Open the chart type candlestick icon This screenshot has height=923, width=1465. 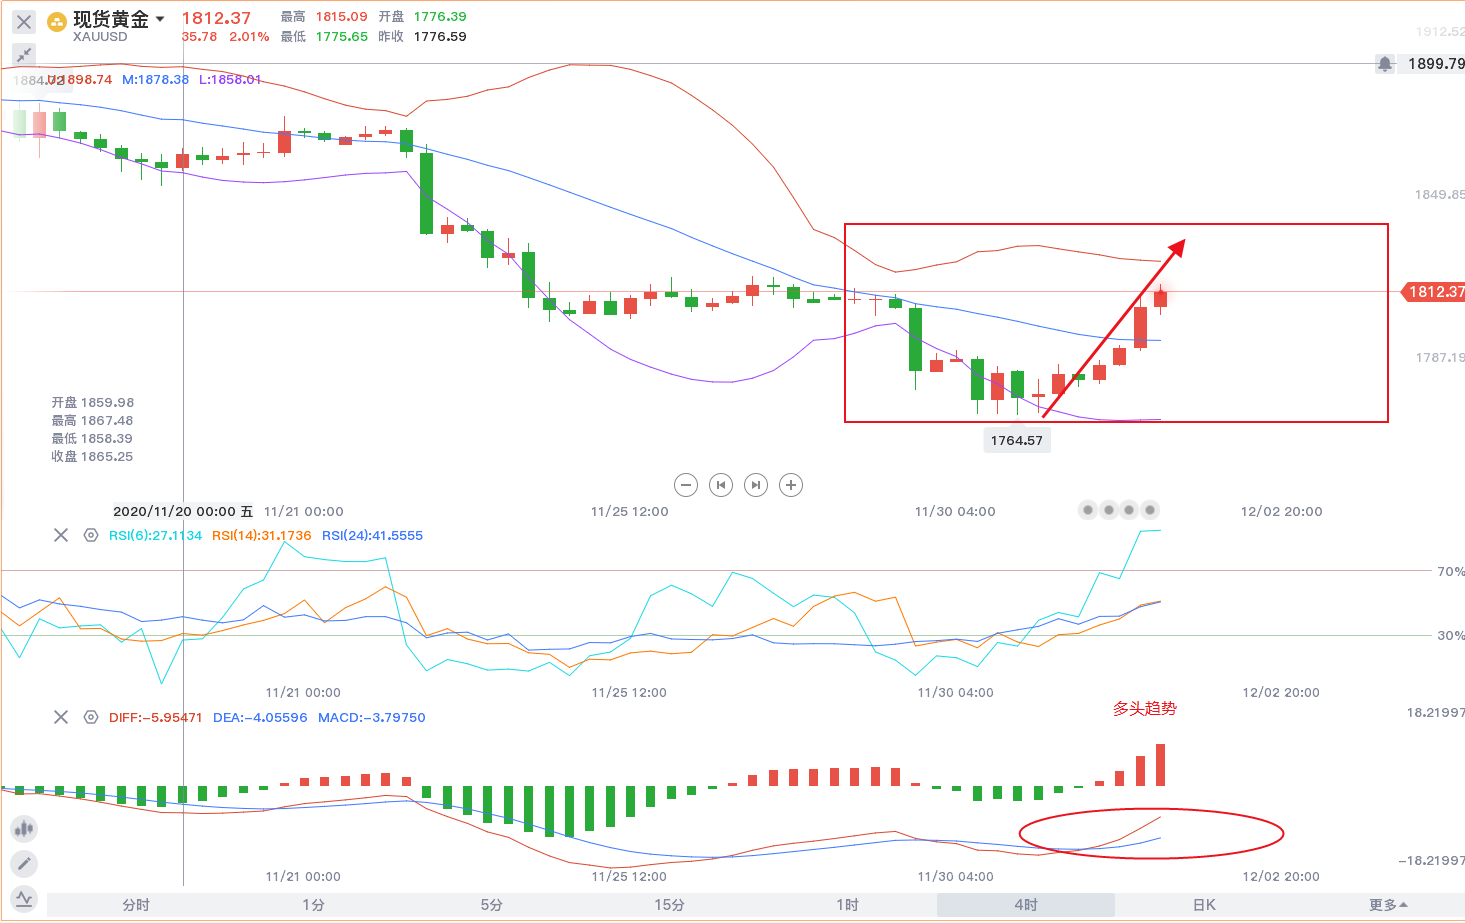pyautogui.click(x=24, y=828)
